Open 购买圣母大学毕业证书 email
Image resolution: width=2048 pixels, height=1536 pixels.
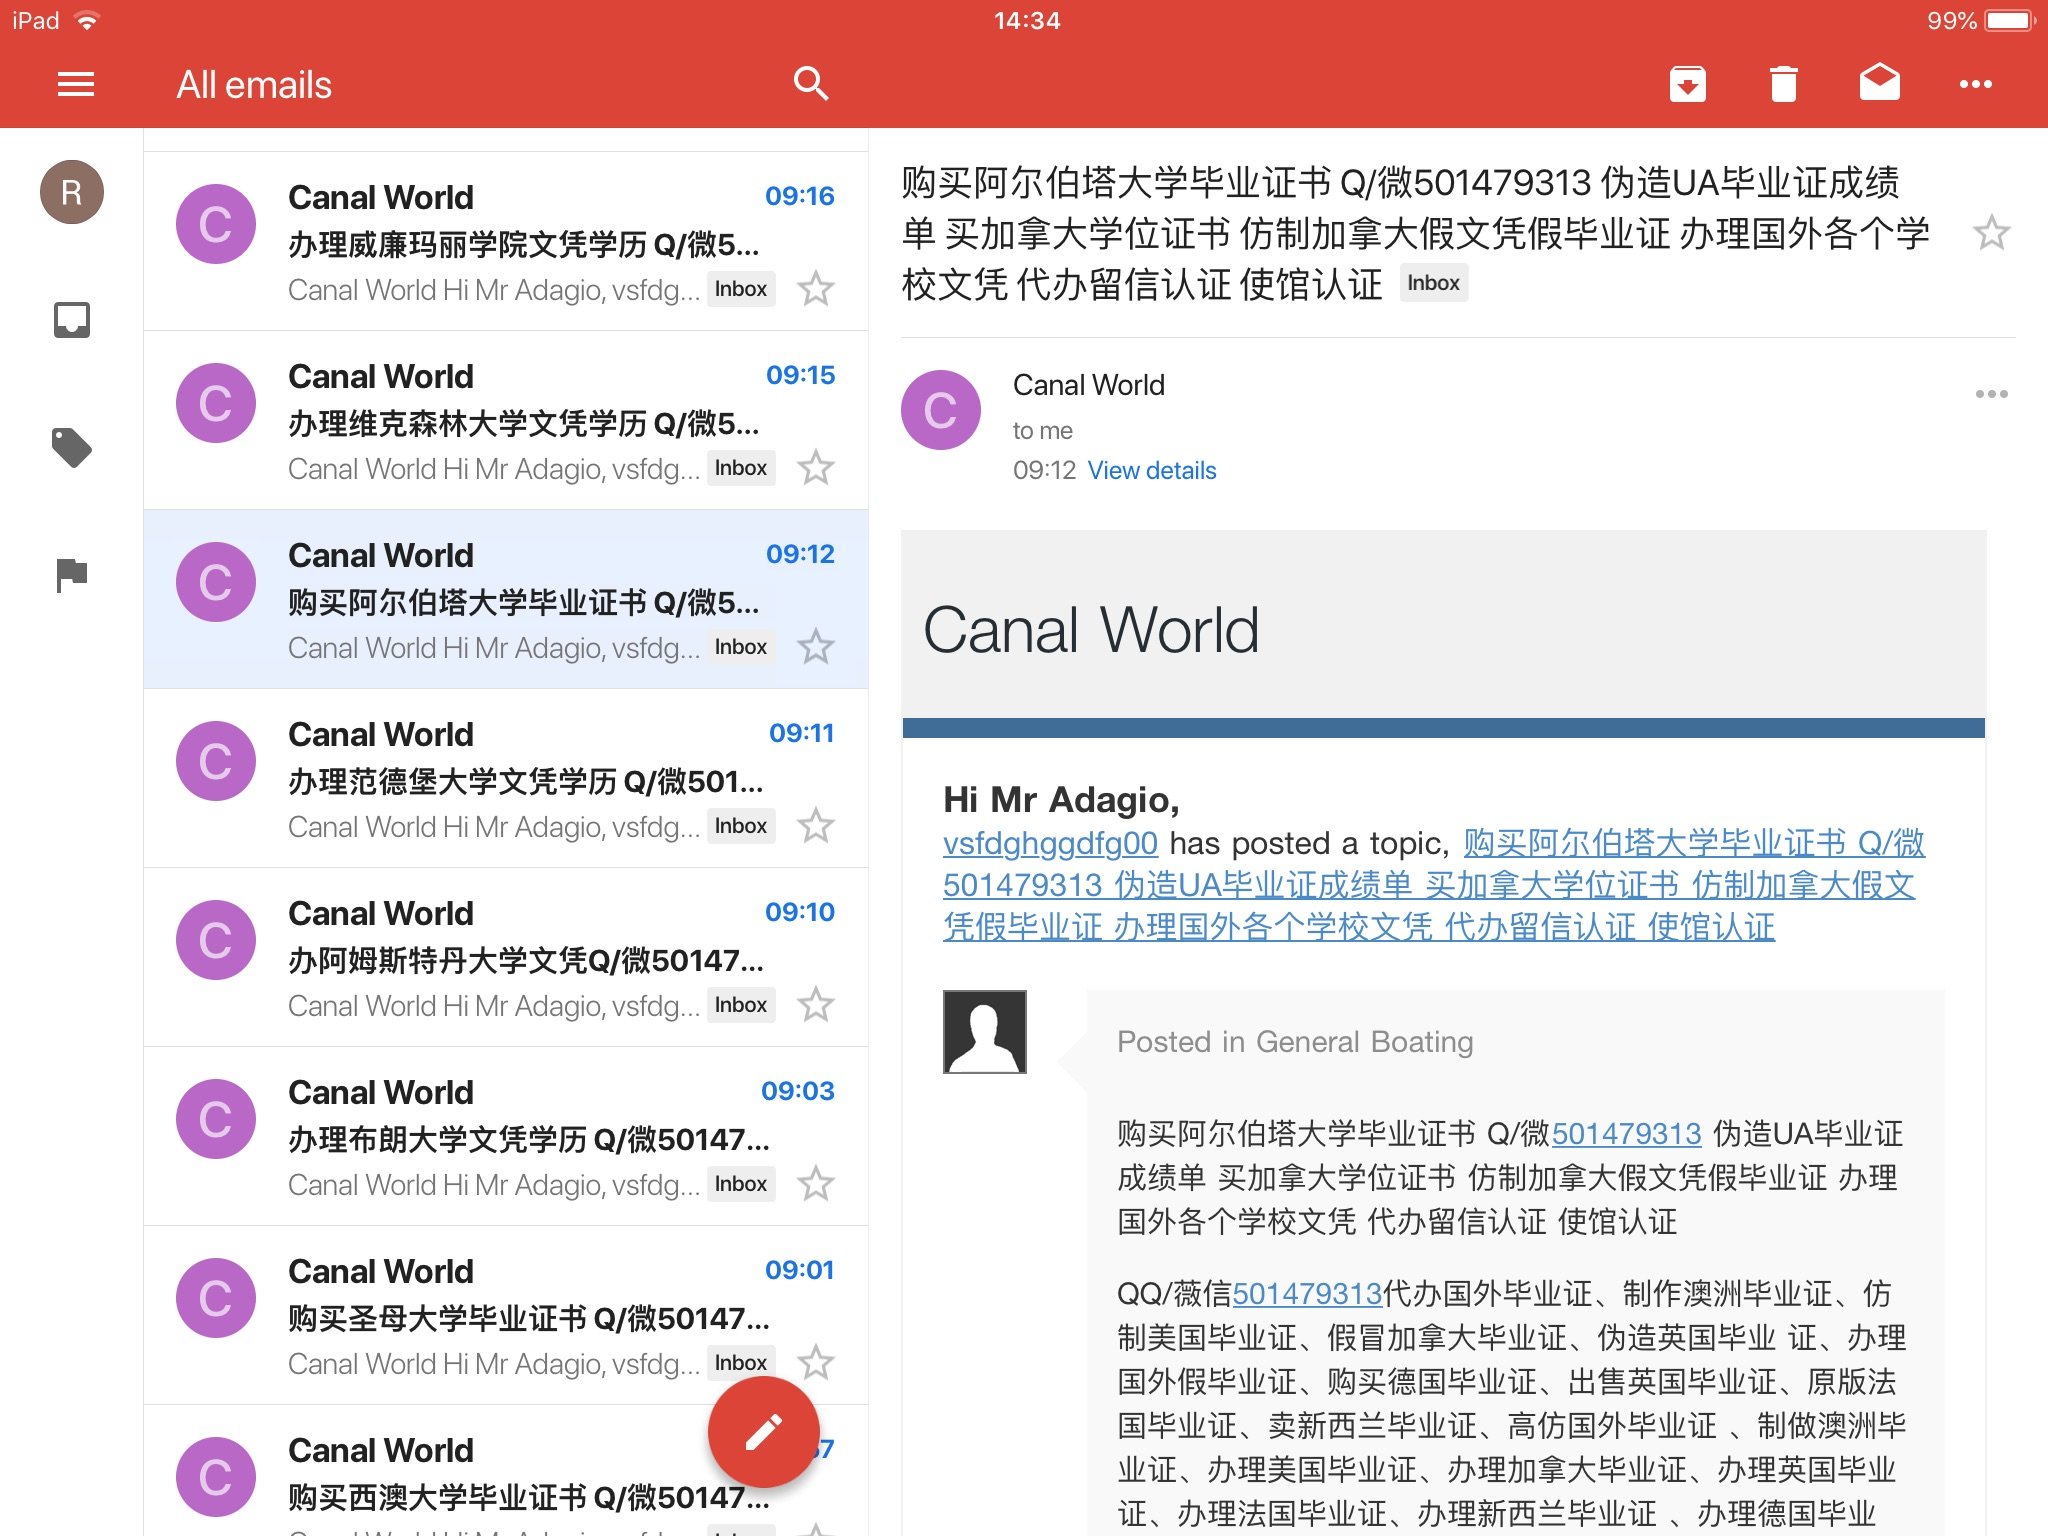coord(506,1315)
